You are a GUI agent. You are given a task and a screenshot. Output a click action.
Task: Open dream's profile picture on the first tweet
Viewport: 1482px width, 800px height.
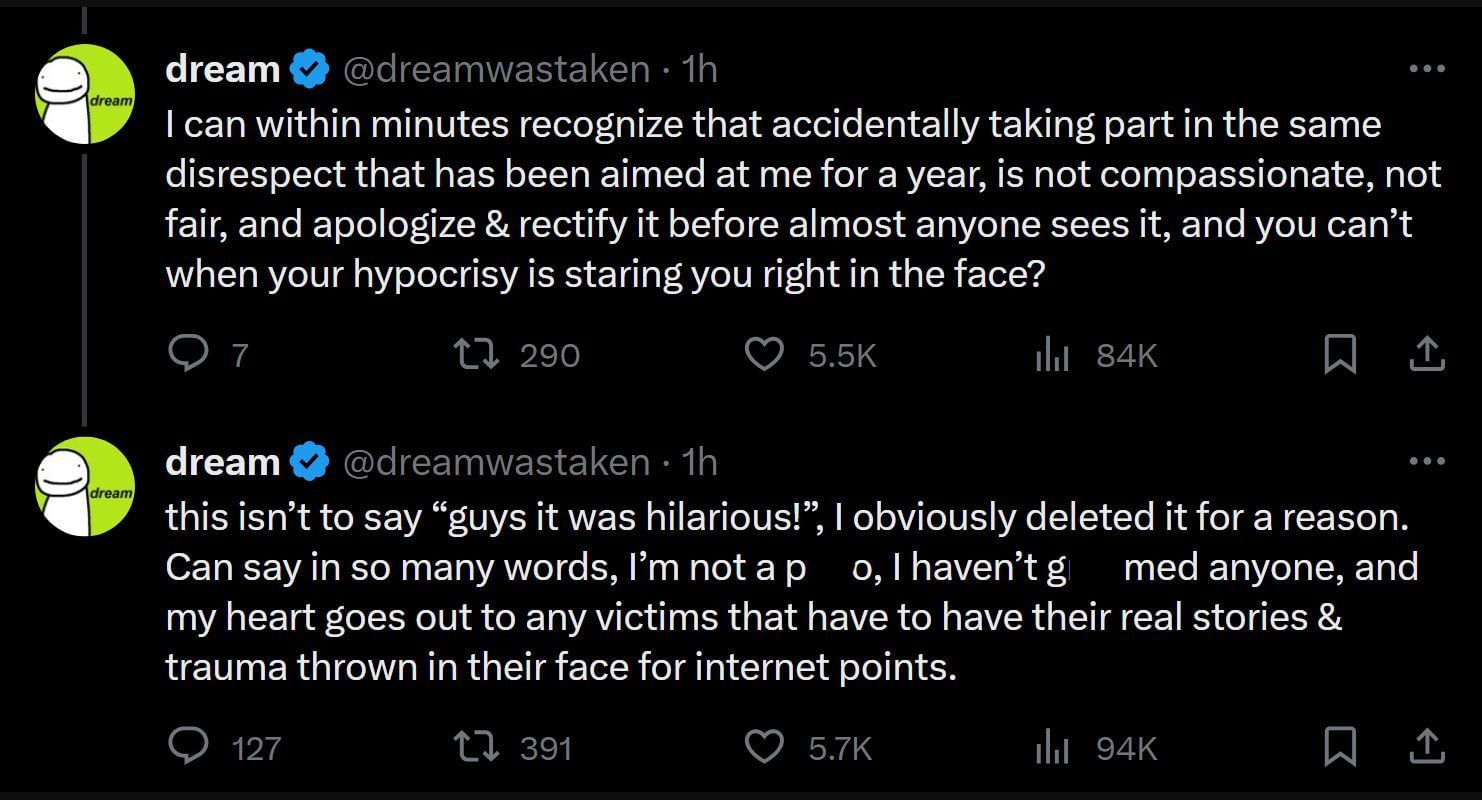coord(85,95)
